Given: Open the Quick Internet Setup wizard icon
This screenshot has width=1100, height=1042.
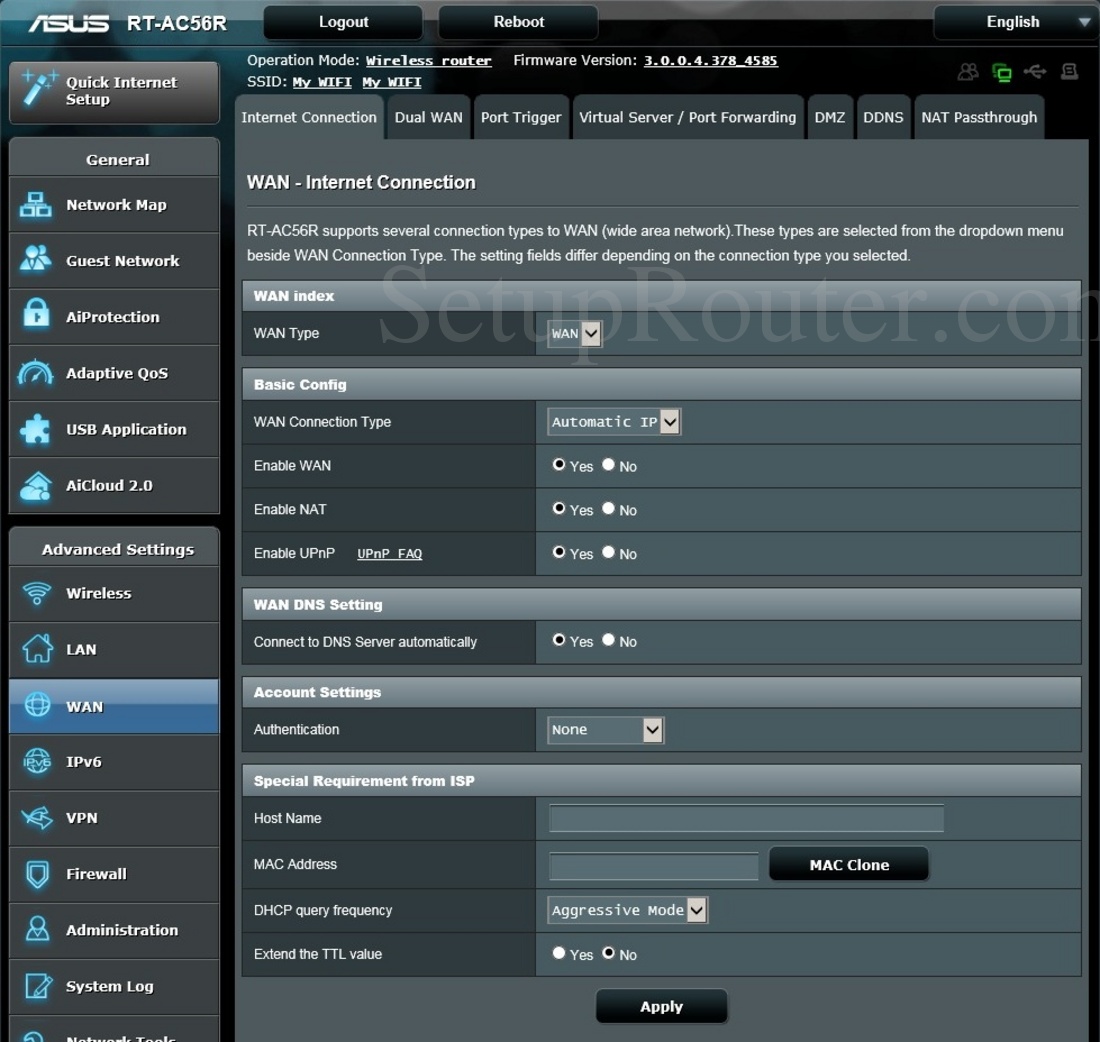Looking at the screenshot, I should pyautogui.click(x=36, y=90).
